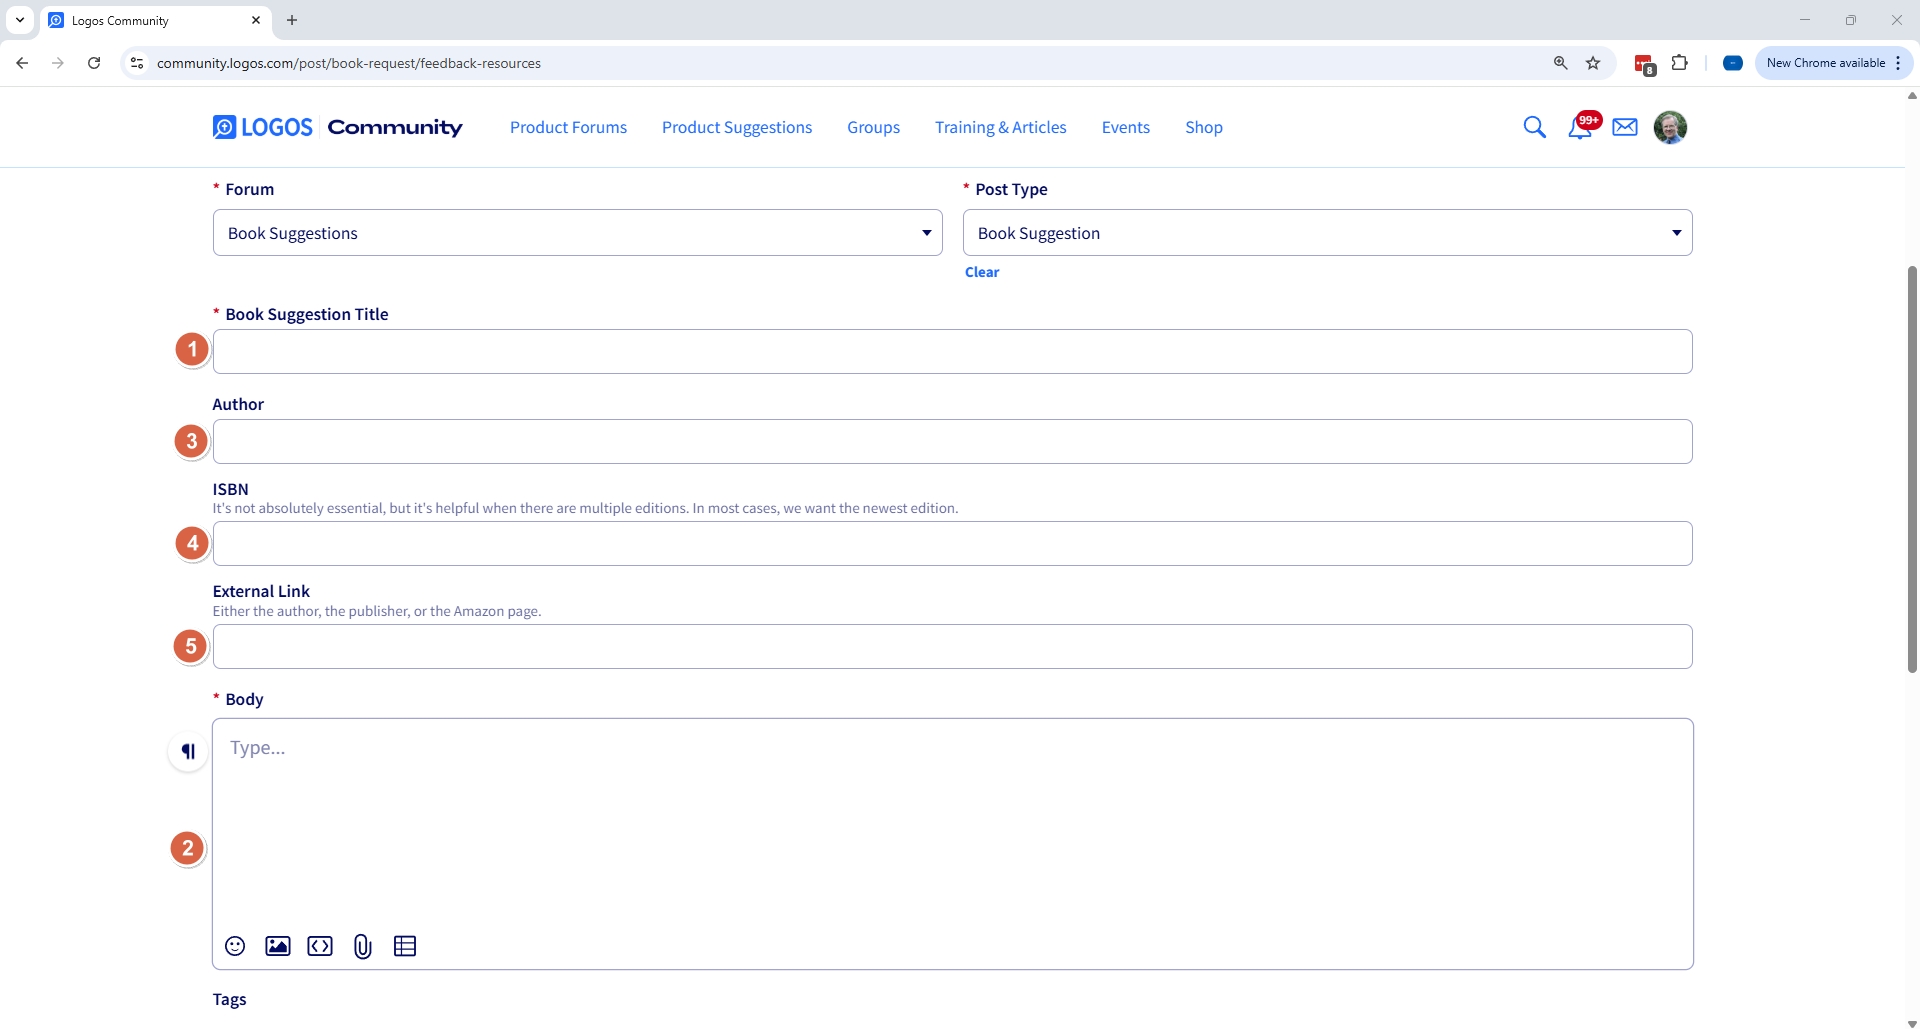Attach a file using the paperclip icon
The height and width of the screenshot is (1029, 1920).
(x=363, y=946)
